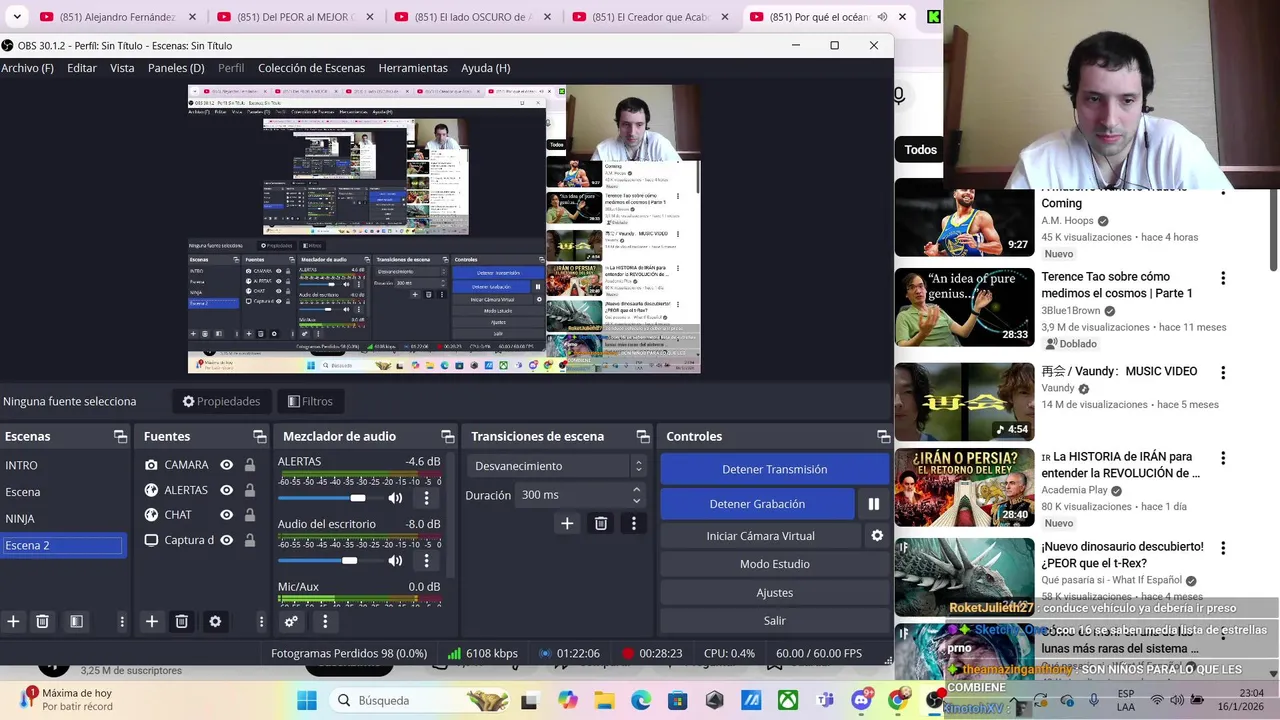Open Terence Tao video thumbnail

pos(964,307)
